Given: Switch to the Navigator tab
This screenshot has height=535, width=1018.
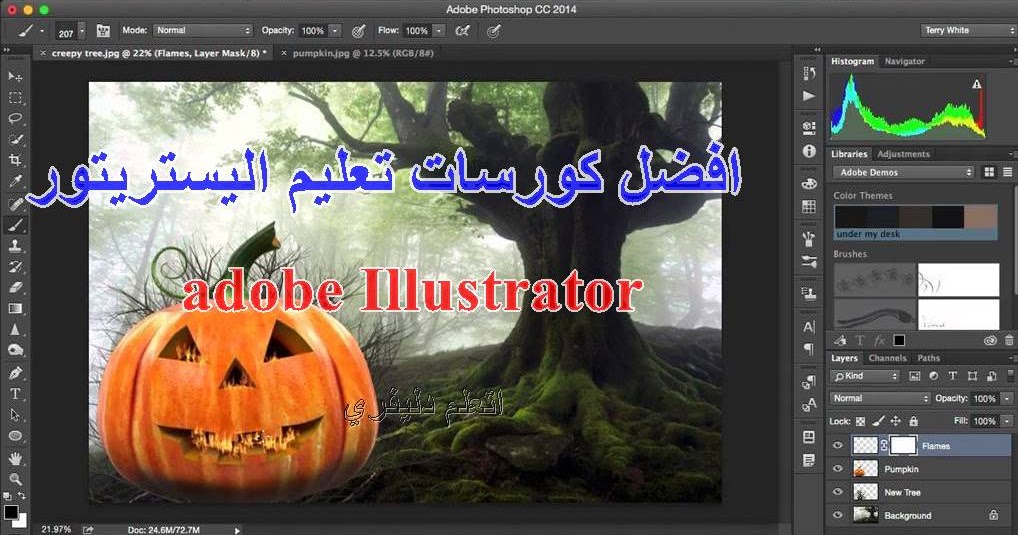Looking at the screenshot, I should [904, 61].
